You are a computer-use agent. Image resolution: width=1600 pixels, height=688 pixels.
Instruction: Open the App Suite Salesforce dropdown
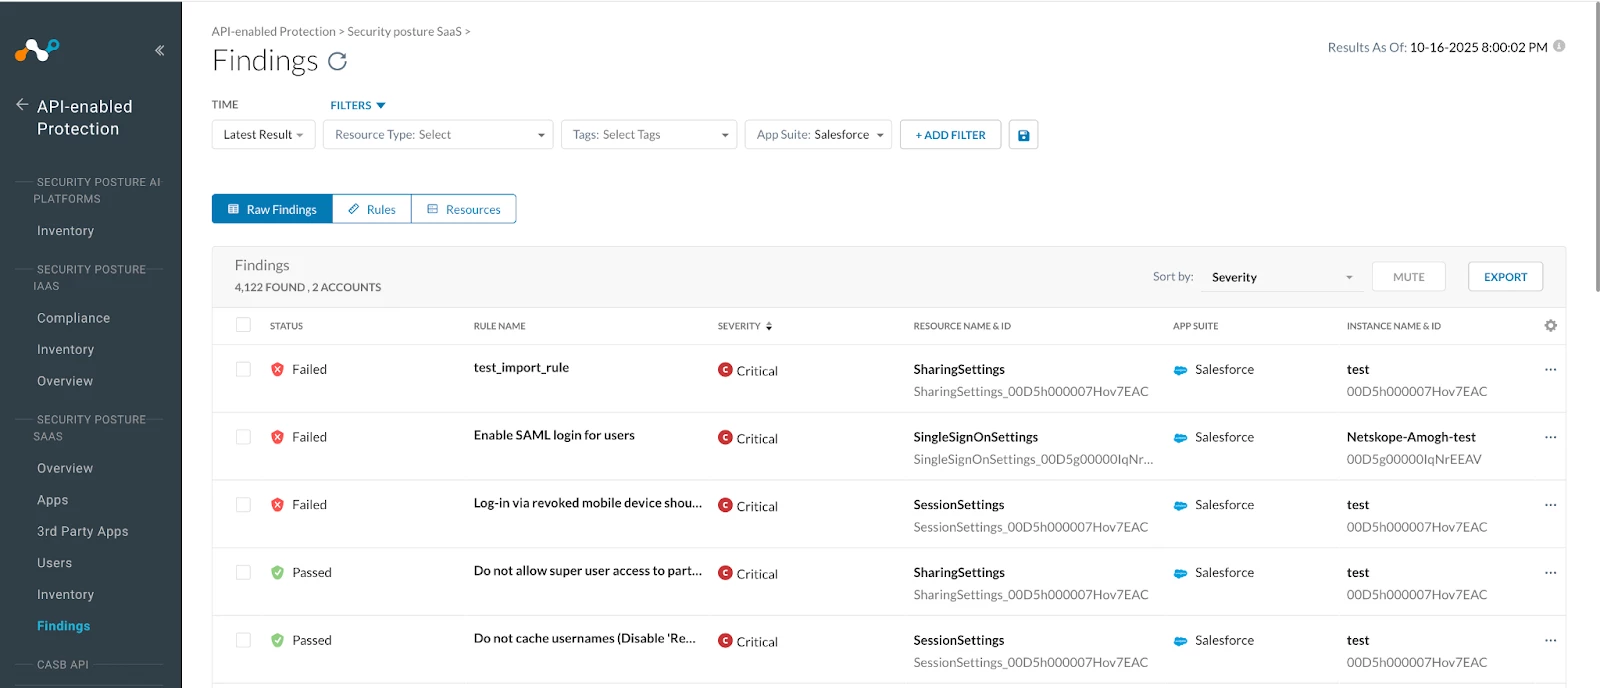pos(818,135)
